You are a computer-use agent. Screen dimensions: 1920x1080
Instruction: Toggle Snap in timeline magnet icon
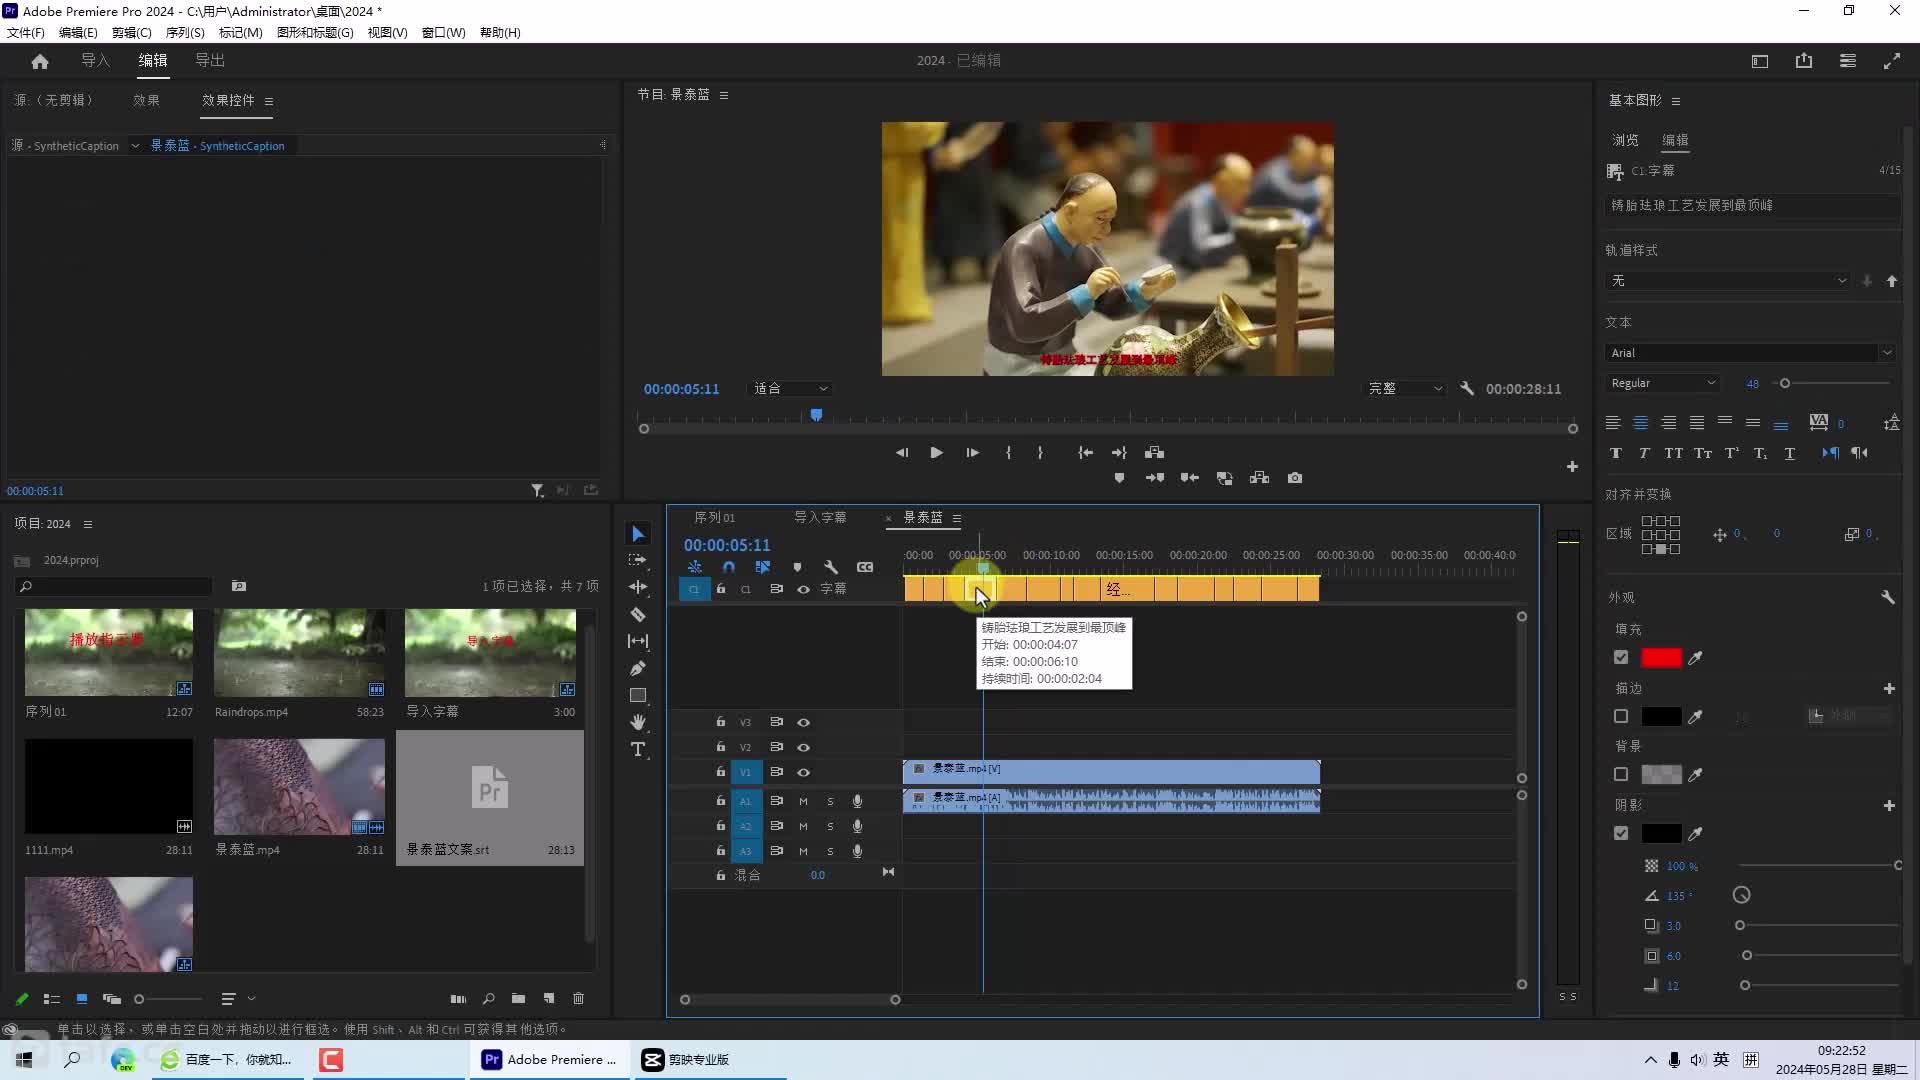click(x=729, y=567)
